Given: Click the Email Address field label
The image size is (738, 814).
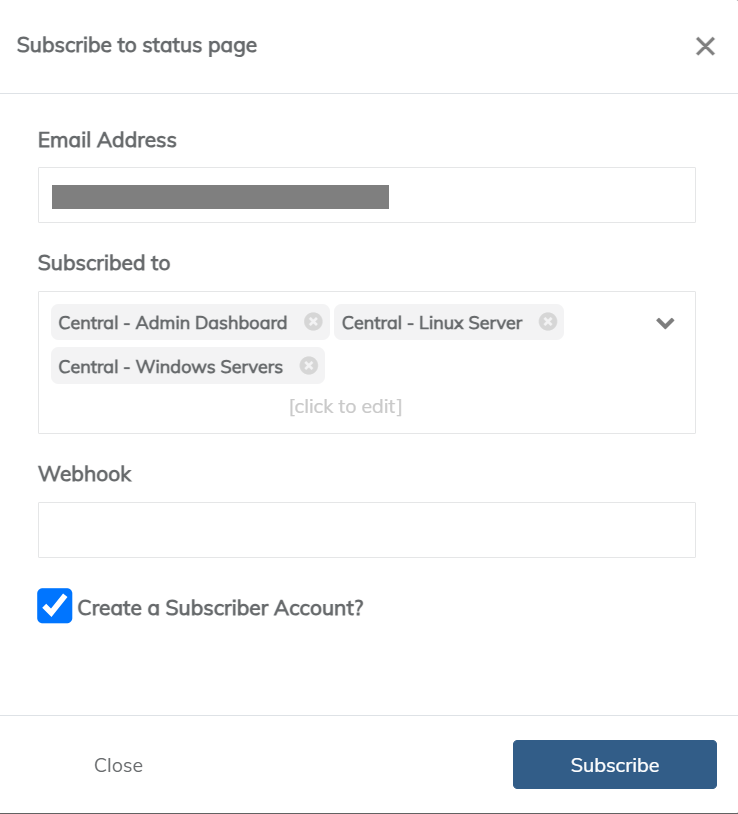Looking at the screenshot, I should (107, 140).
